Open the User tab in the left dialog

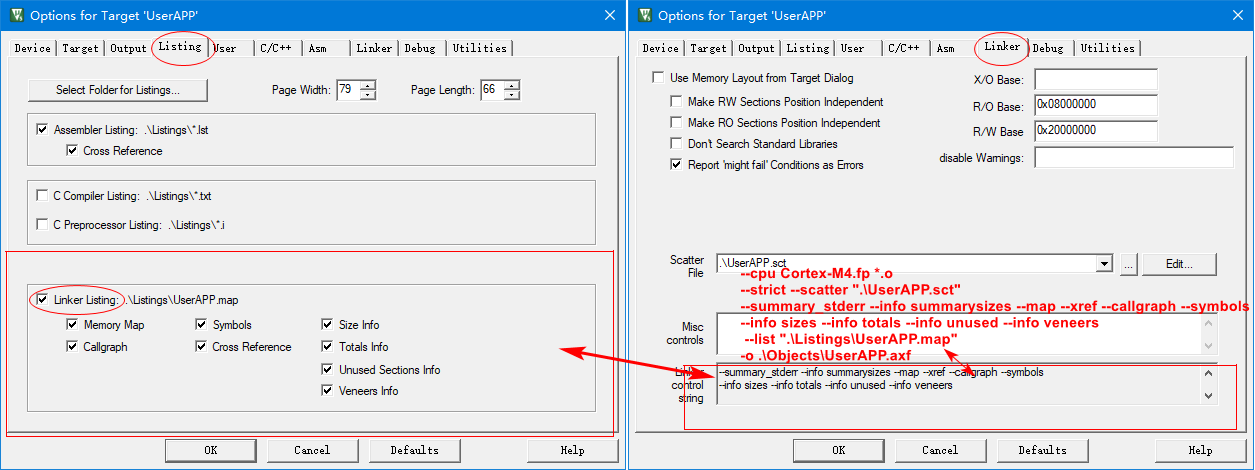point(227,48)
